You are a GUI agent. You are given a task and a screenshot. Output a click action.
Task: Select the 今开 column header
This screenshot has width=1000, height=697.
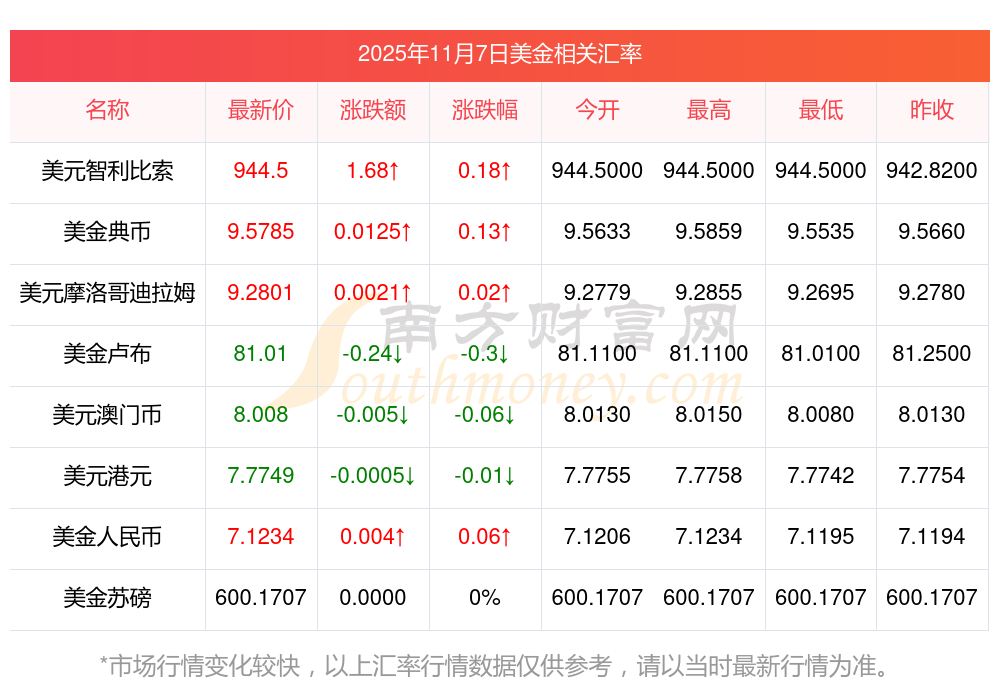pos(597,110)
